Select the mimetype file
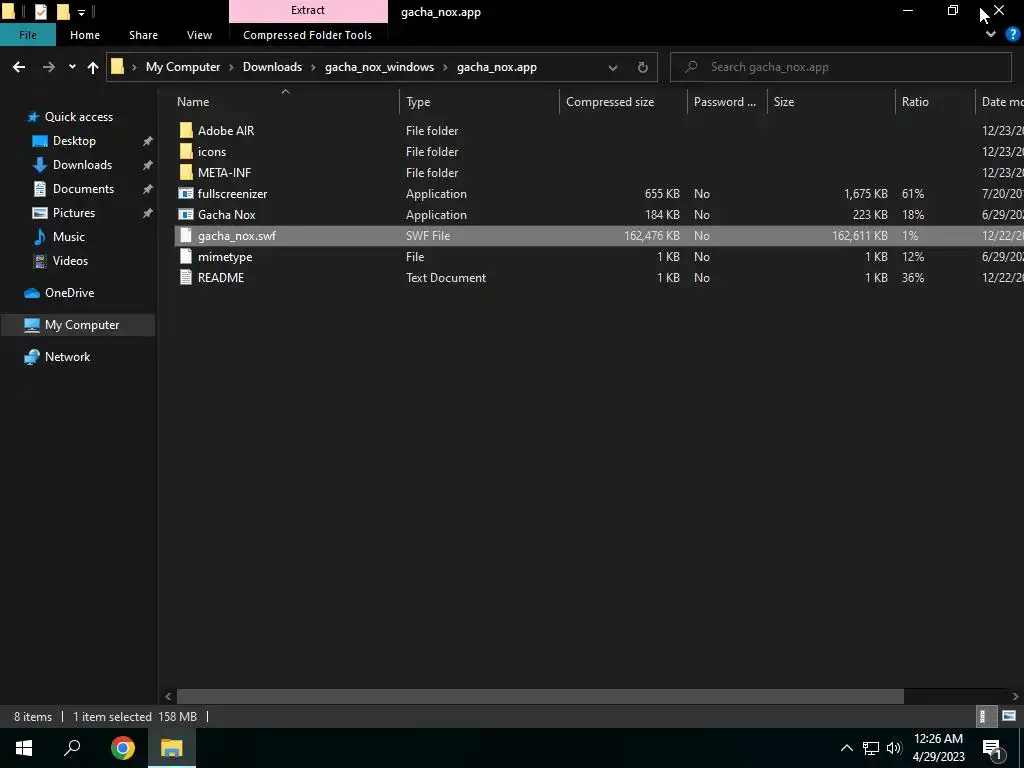Image resolution: width=1024 pixels, height=768 pixels. pos(225,257)
